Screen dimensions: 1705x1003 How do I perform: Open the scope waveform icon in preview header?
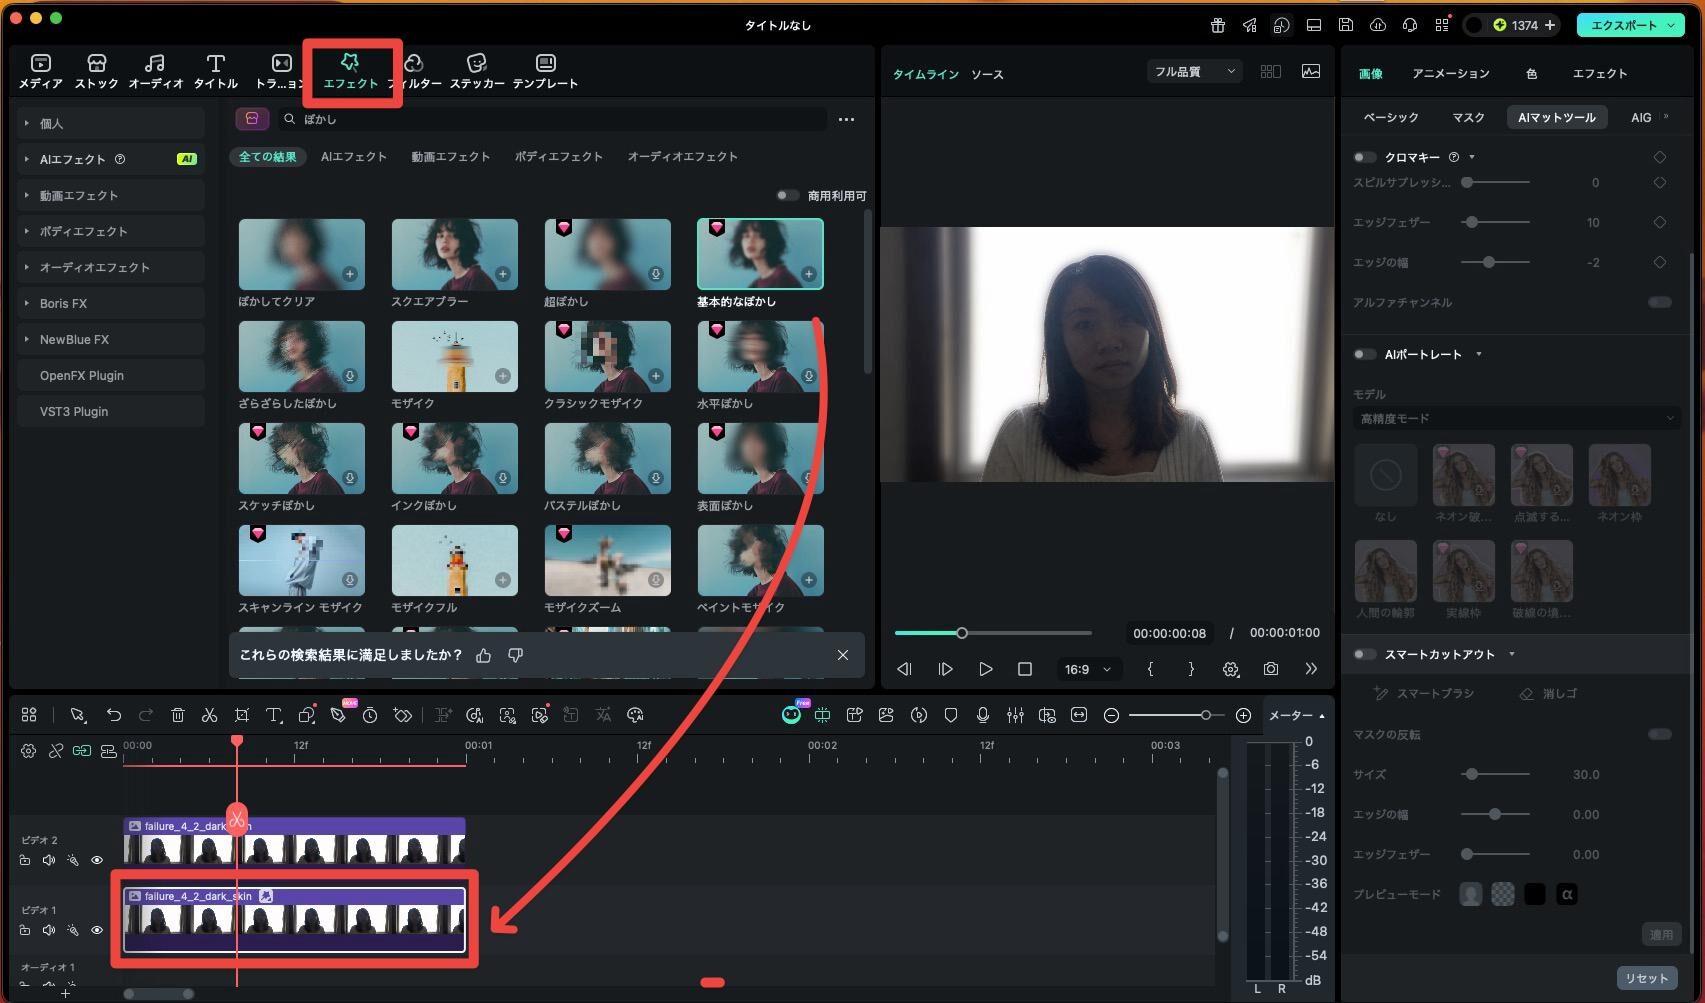(1311, 72)
